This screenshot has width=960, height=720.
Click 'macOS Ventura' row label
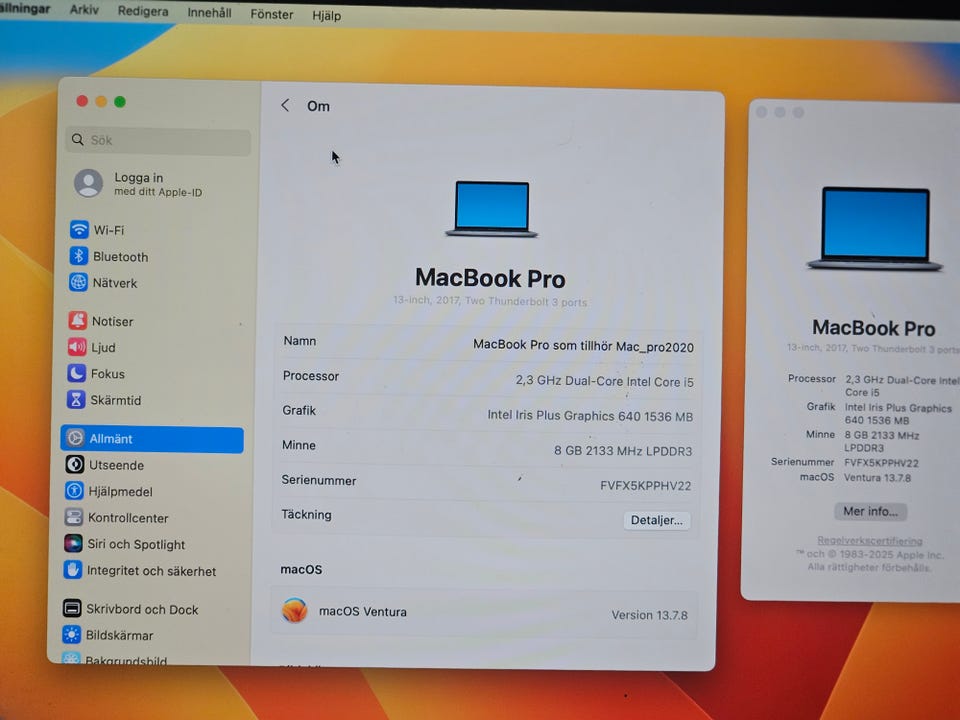click(362, 612)
